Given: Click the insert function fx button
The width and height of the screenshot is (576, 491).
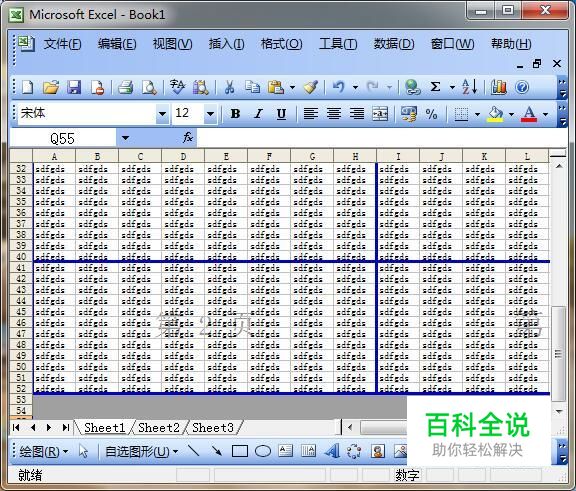Looking at the screenshot, I should [188, 138].
